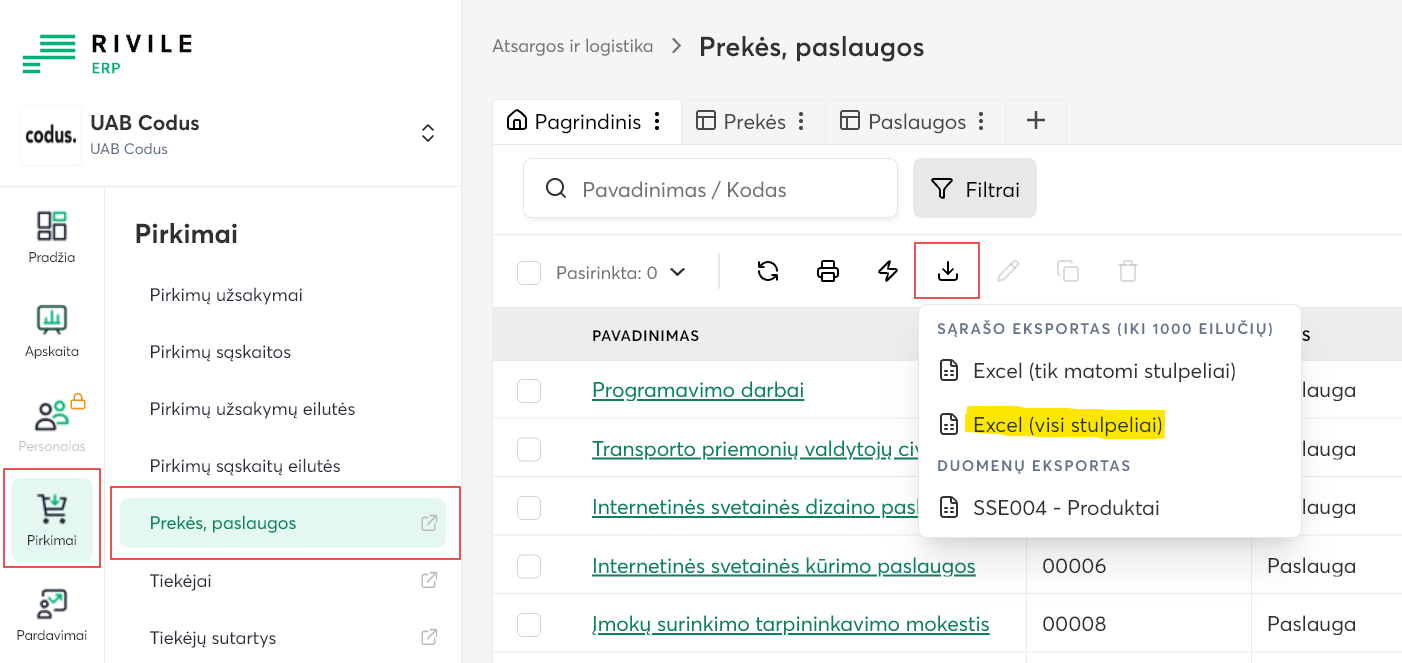Check Internetinės svetainės kūrimo row checkbox

[x=529, y=566]
